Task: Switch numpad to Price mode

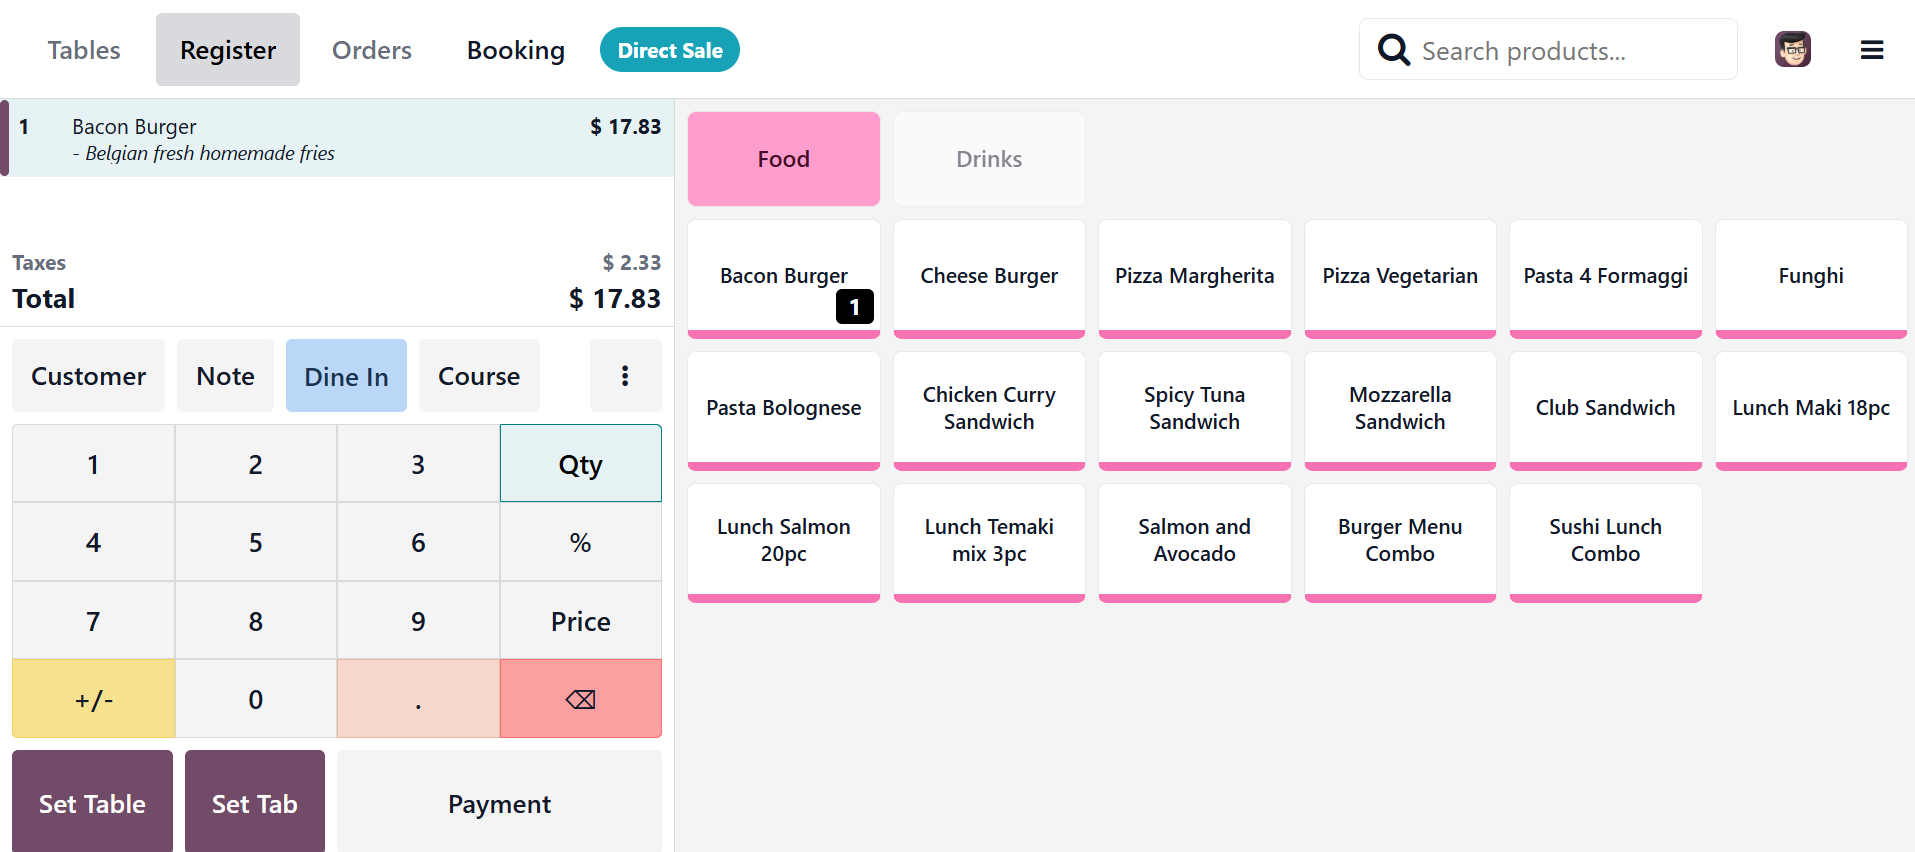Action: (x=580, y=621)
